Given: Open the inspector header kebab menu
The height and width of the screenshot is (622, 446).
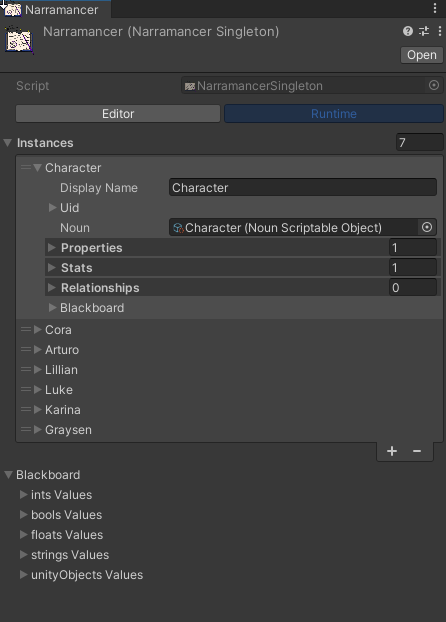Looking at the screenshot, I should click(x=440, y=31).
